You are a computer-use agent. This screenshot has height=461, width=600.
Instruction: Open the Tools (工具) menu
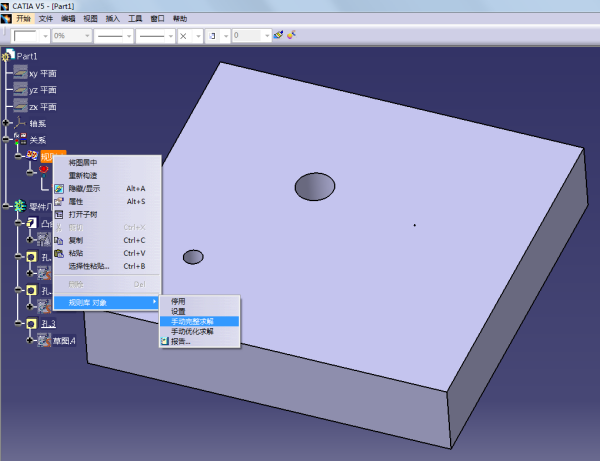135,19
